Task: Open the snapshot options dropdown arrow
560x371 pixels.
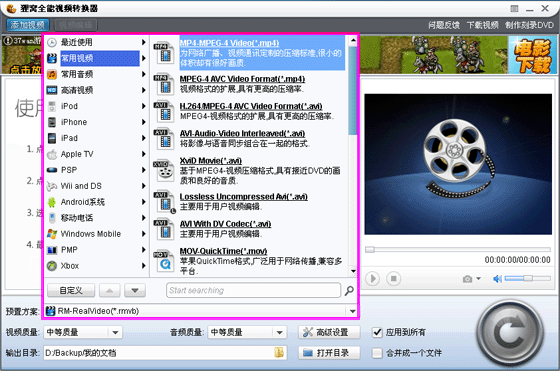Action: click(479, 279)
